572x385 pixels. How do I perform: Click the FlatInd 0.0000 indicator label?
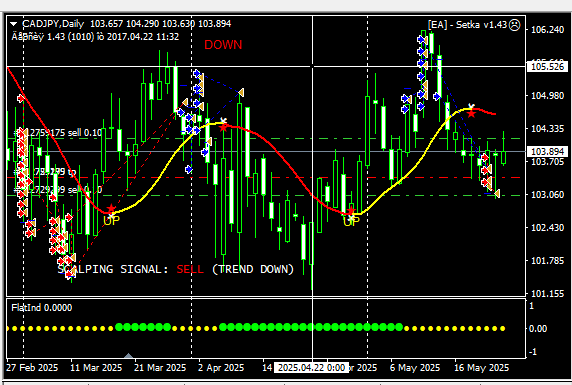[x=42, y=308]
